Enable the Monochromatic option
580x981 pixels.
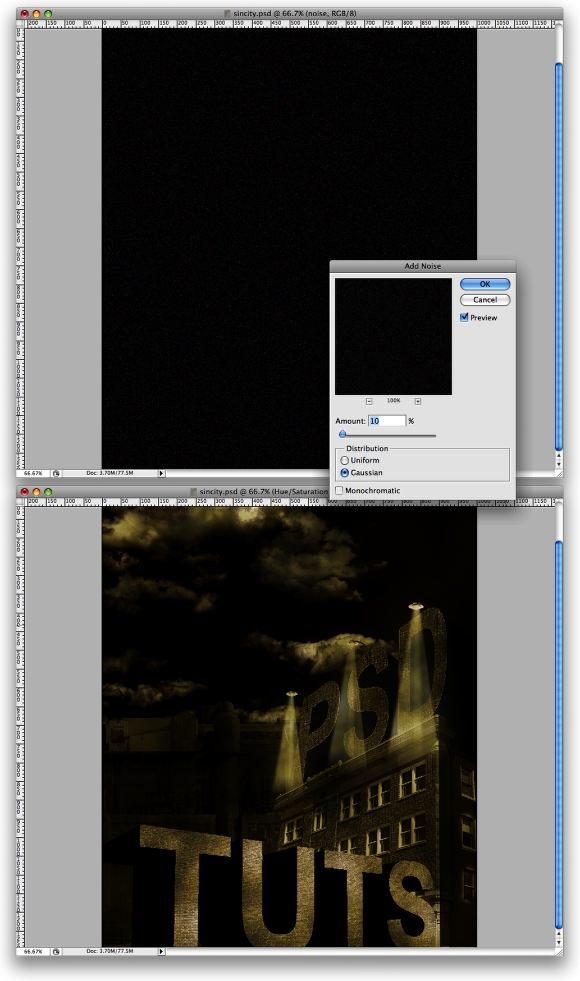[339, 490]
